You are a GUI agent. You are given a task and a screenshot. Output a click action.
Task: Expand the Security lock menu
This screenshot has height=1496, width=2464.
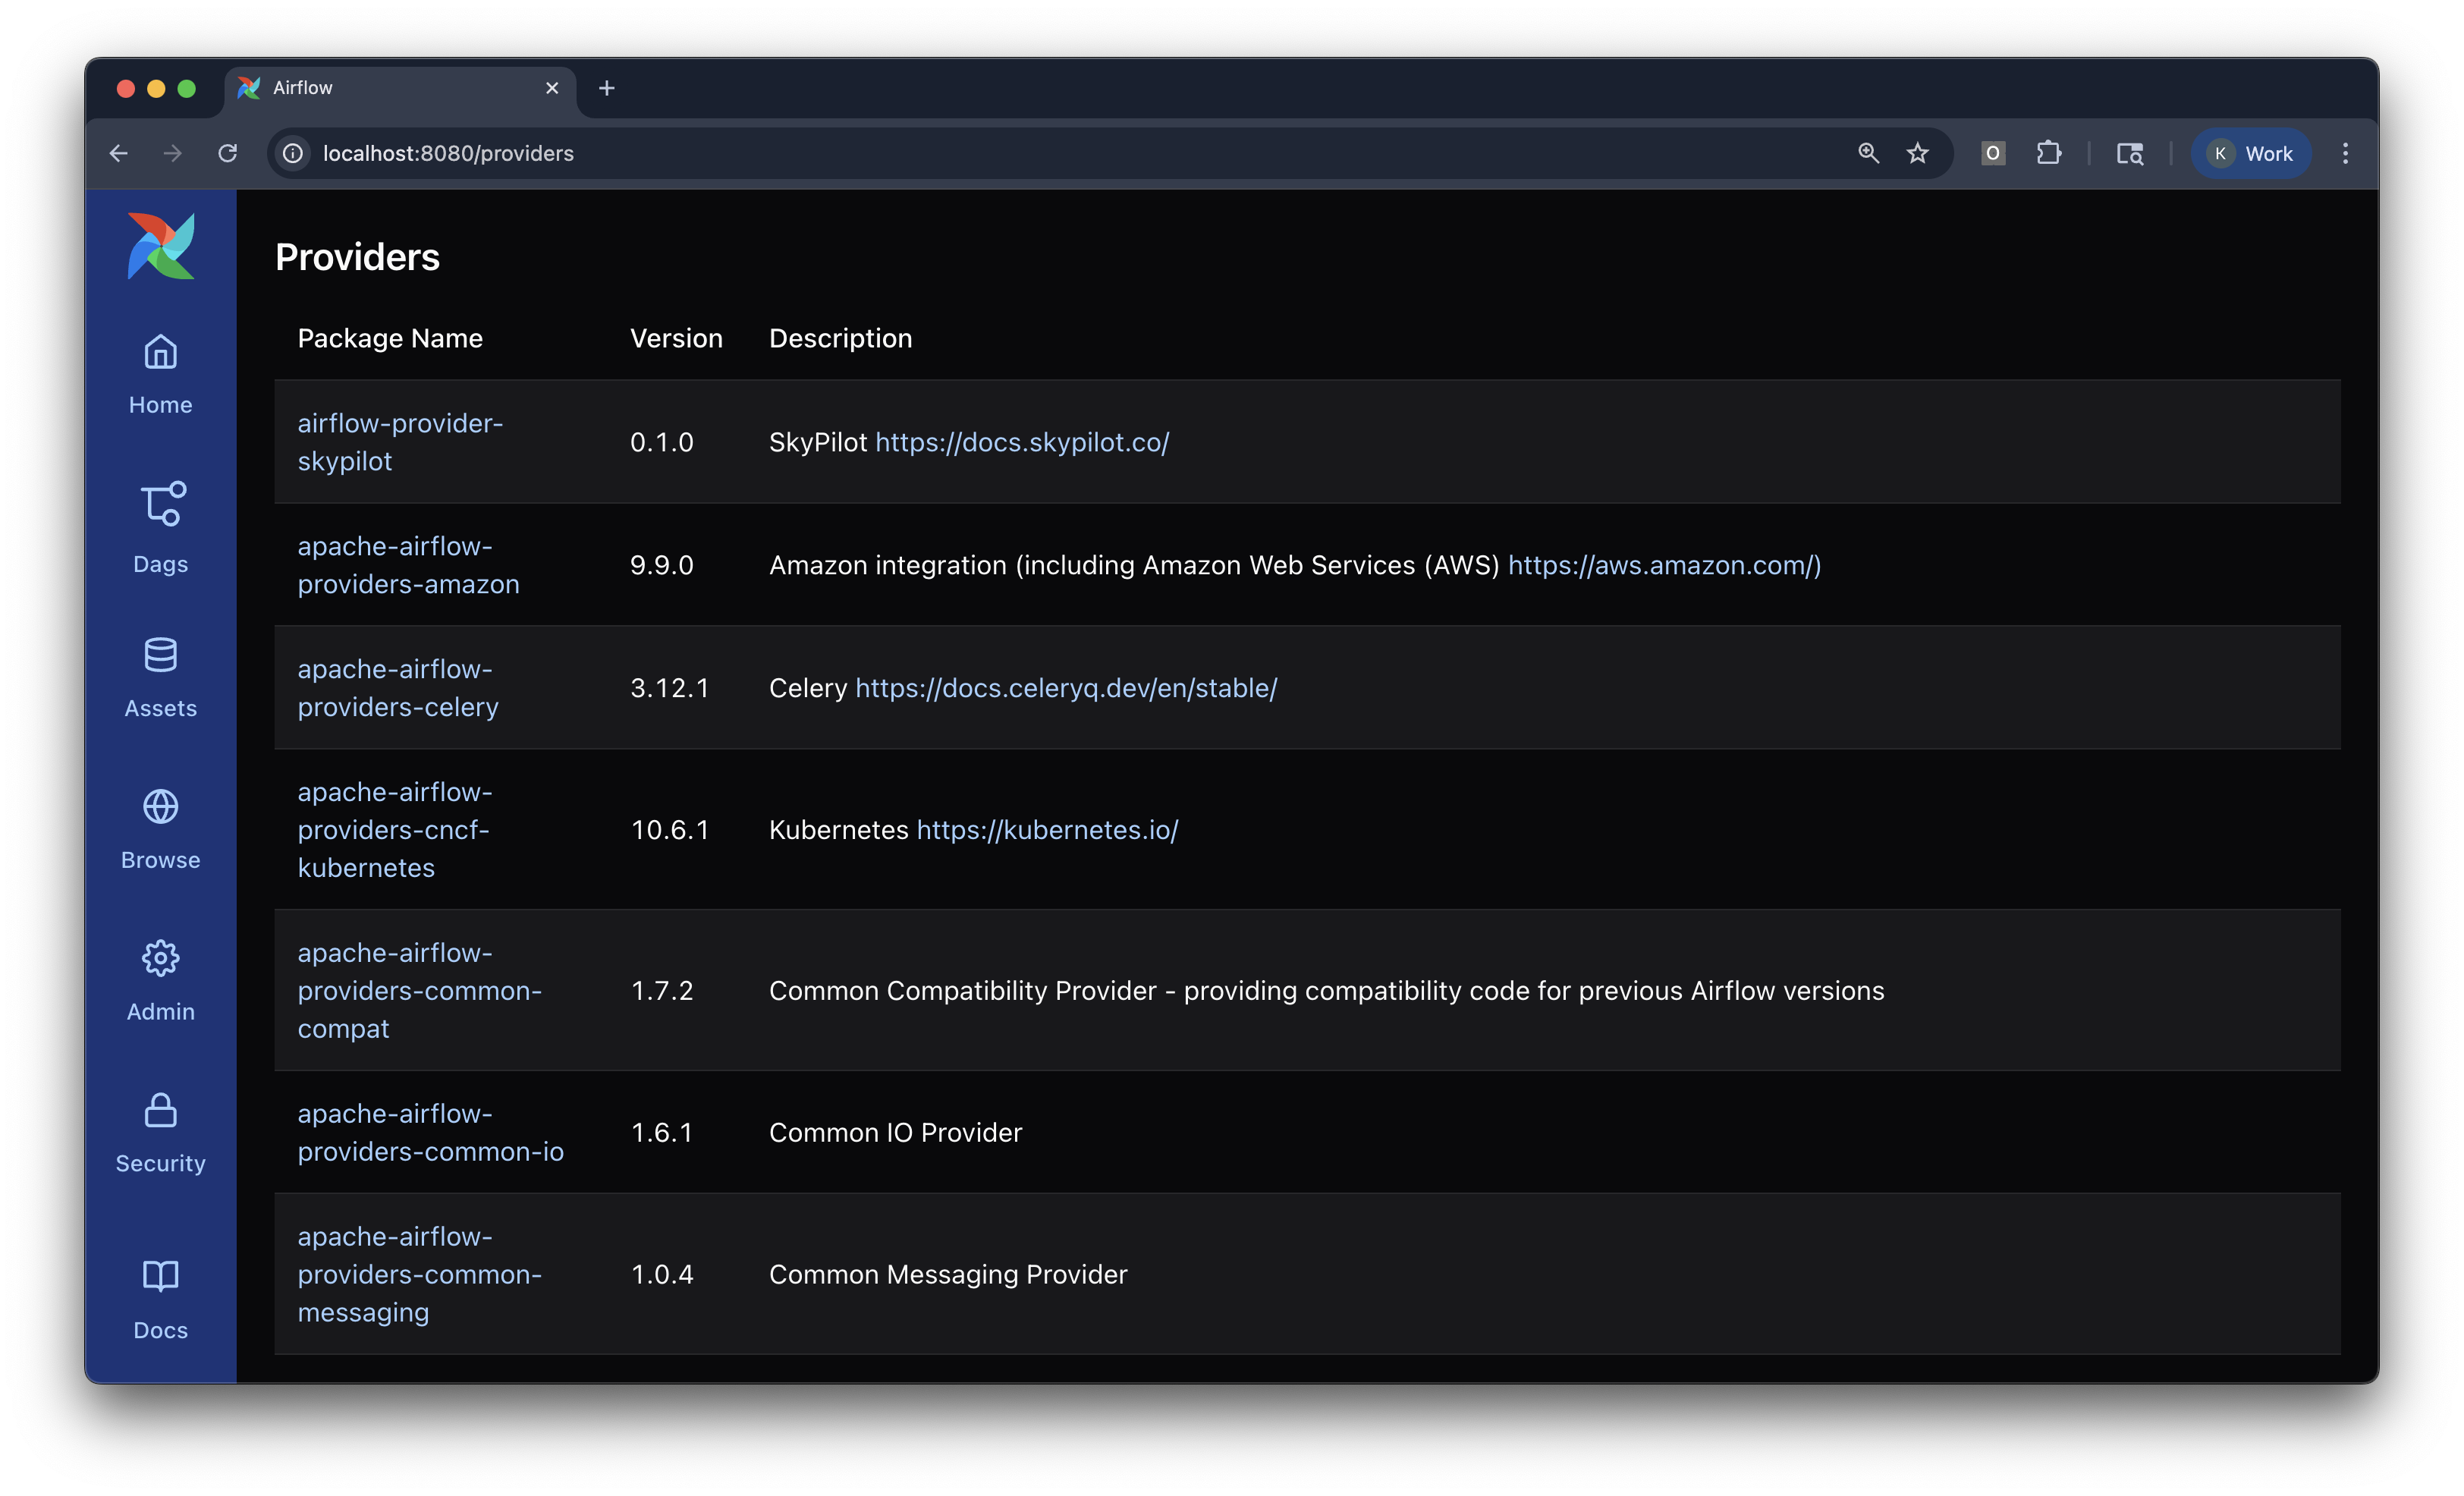click(x=160, y=1133)
